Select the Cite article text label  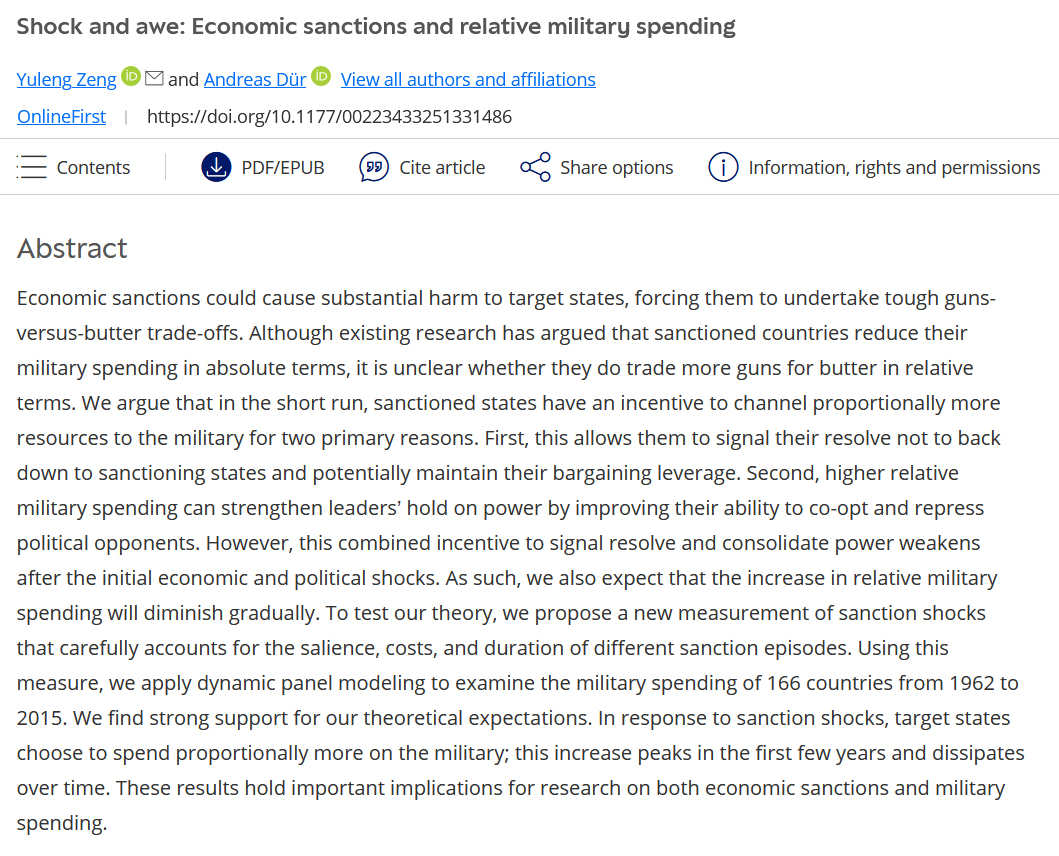click(442, 168)
